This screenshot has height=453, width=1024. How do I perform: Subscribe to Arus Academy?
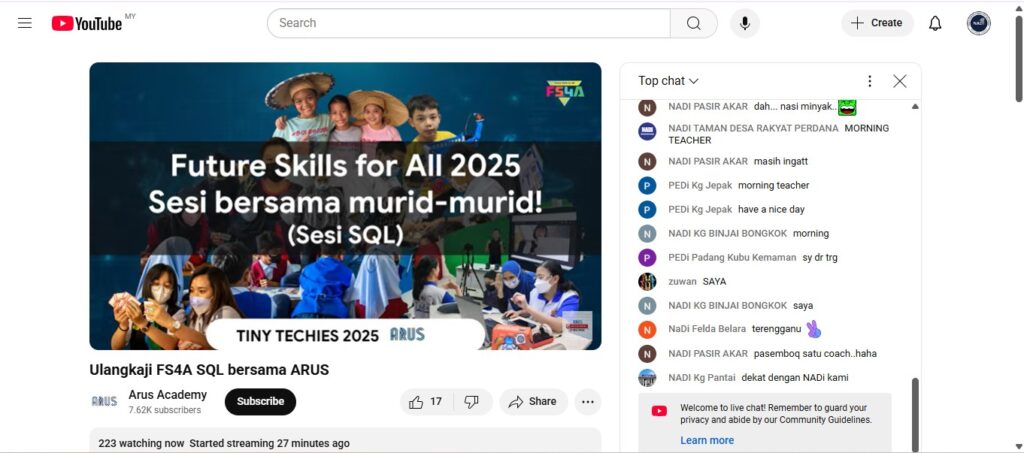(x=260, y=402)
